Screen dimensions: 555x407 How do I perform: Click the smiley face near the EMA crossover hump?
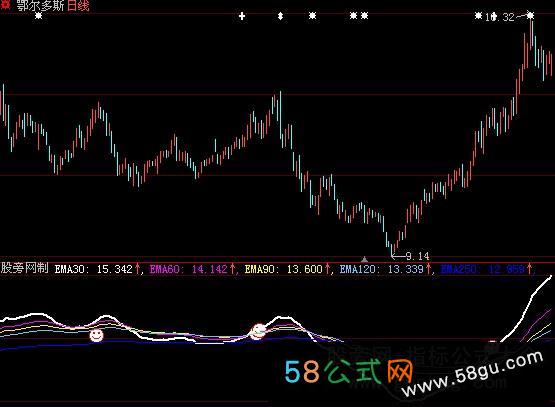[258, 331]
